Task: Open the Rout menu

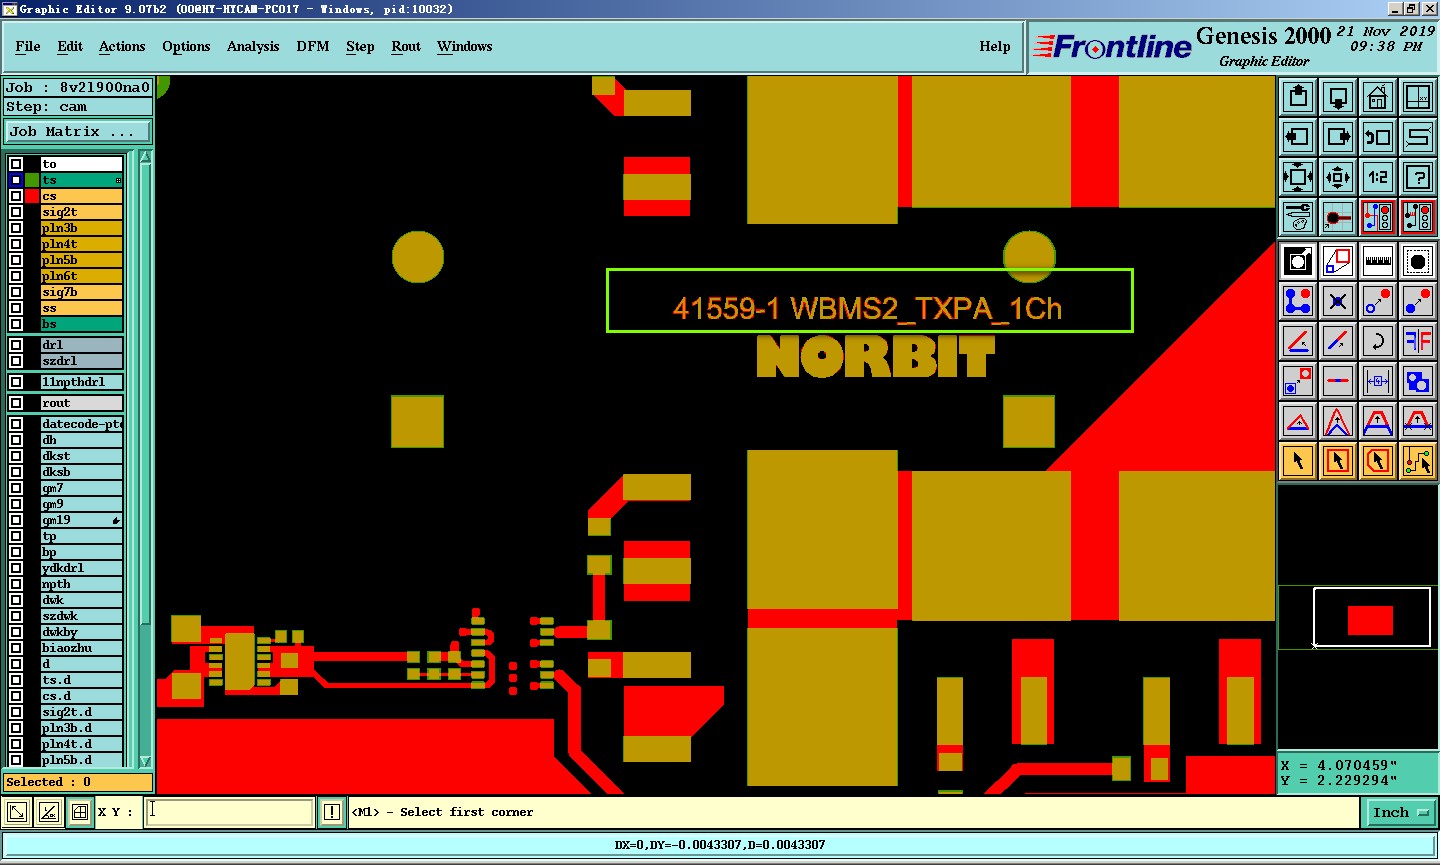Action: (406, 46)
